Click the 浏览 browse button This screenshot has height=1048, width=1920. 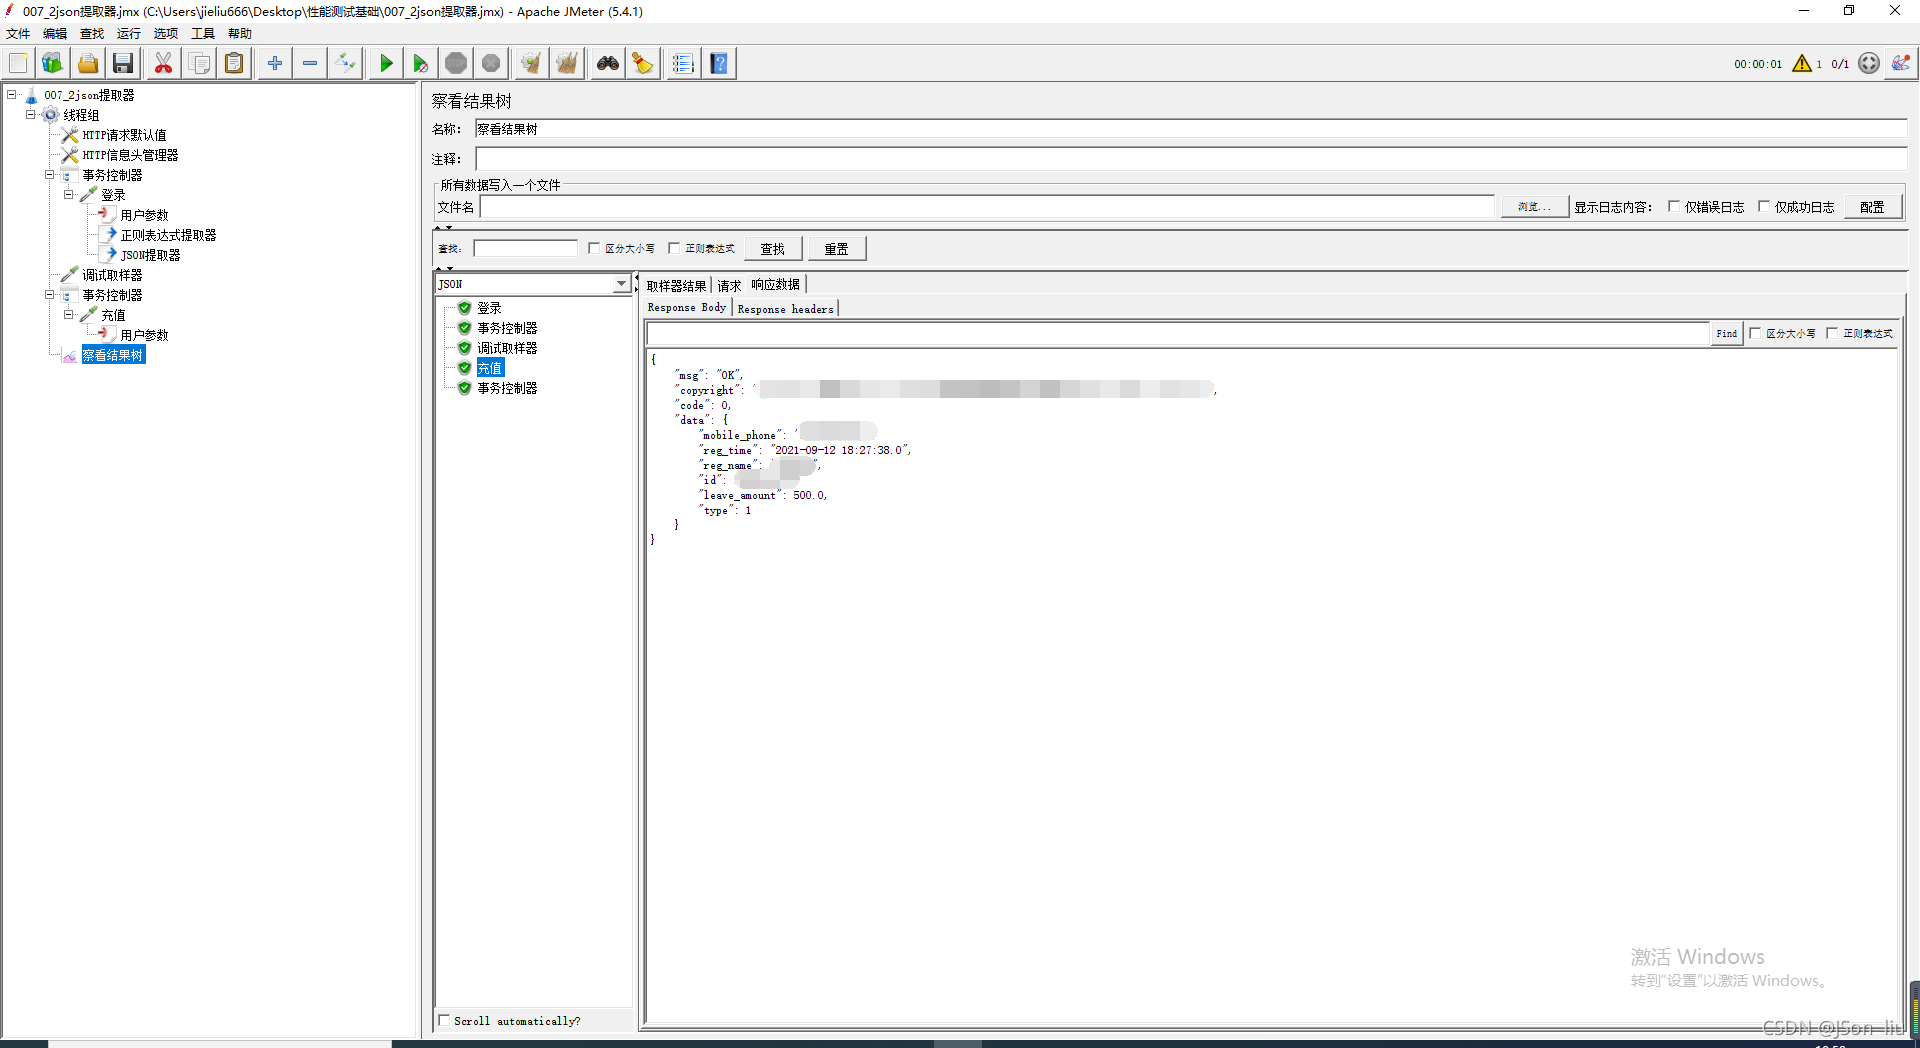[1534, 207]
